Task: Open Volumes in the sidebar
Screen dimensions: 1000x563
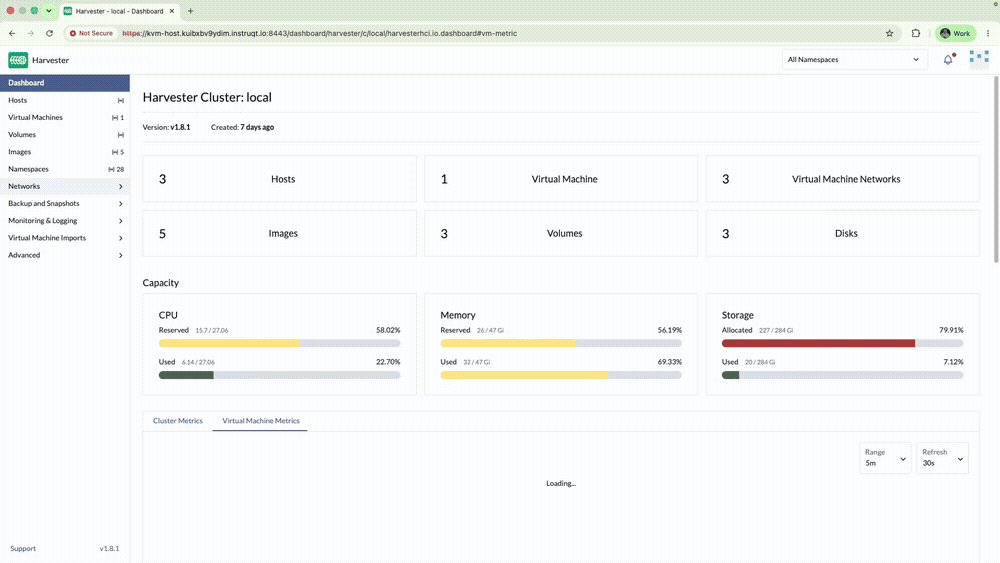Action: [x=64, y=135]
